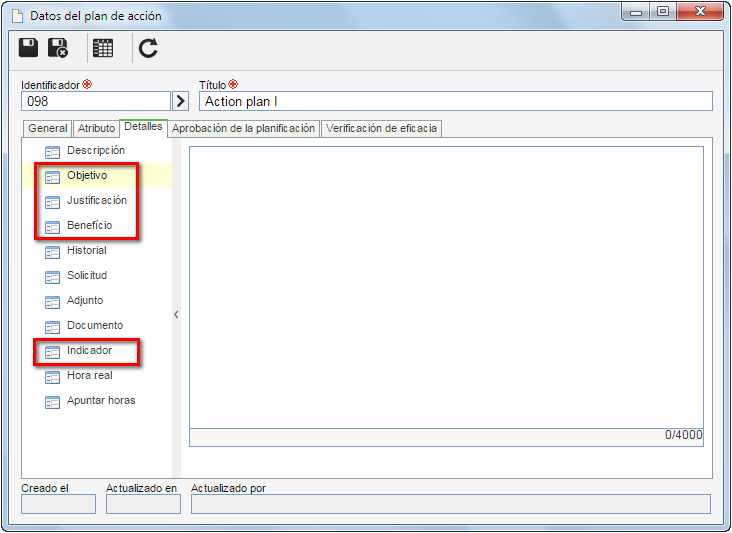Select the icon beside Historial

[52, 252]
